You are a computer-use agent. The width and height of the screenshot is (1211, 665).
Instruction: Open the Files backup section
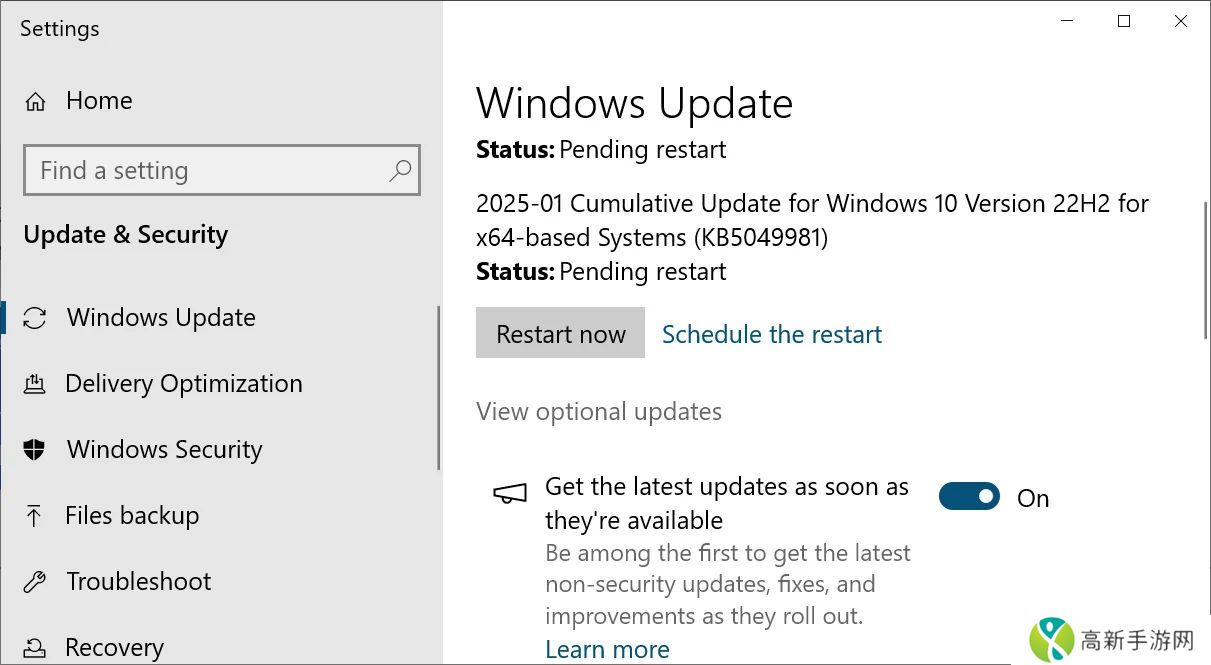pyautogui.click(x=132, y=516)
